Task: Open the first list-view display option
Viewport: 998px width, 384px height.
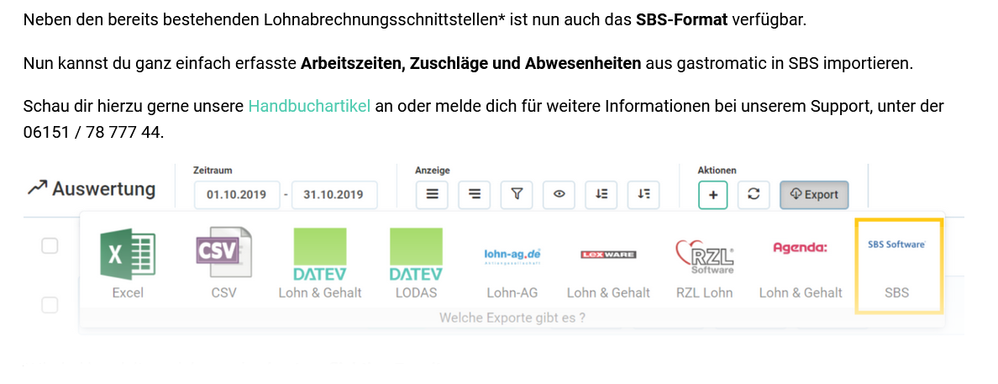Action: pyautogui.click(x=432, y=195)
